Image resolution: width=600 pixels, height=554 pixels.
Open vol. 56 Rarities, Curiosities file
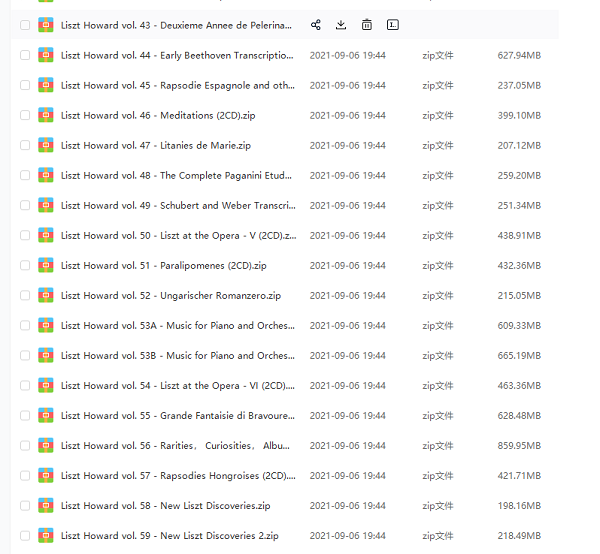click(x=175, y=446)
